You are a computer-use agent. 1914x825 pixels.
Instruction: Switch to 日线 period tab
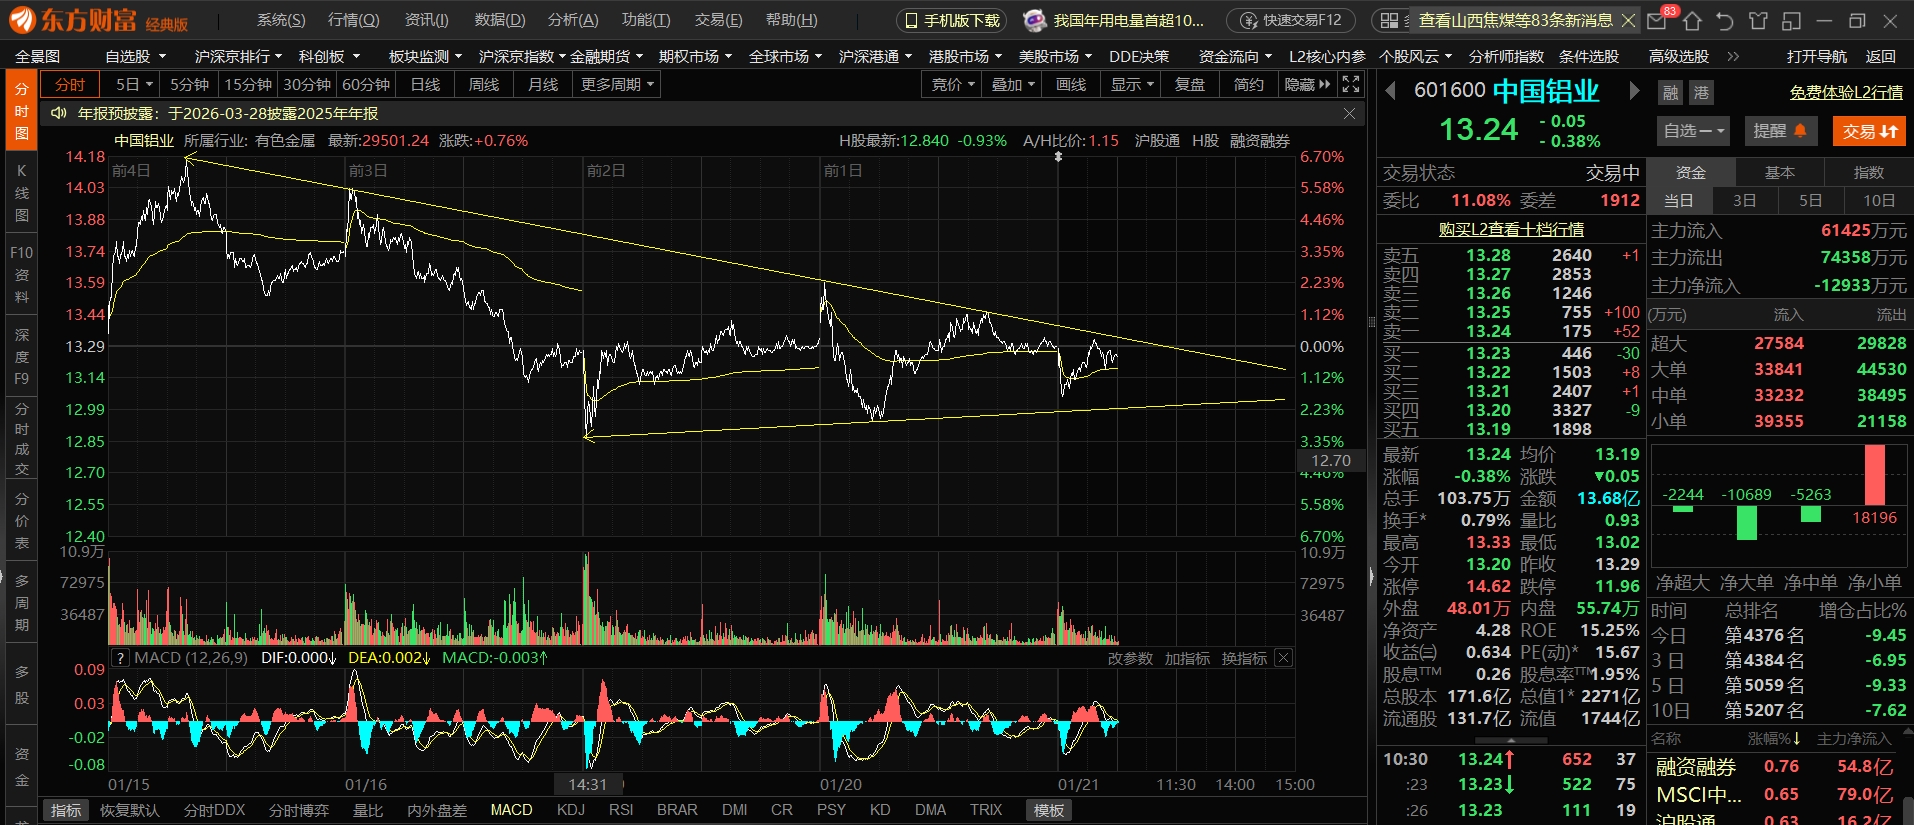click(425, 85)
